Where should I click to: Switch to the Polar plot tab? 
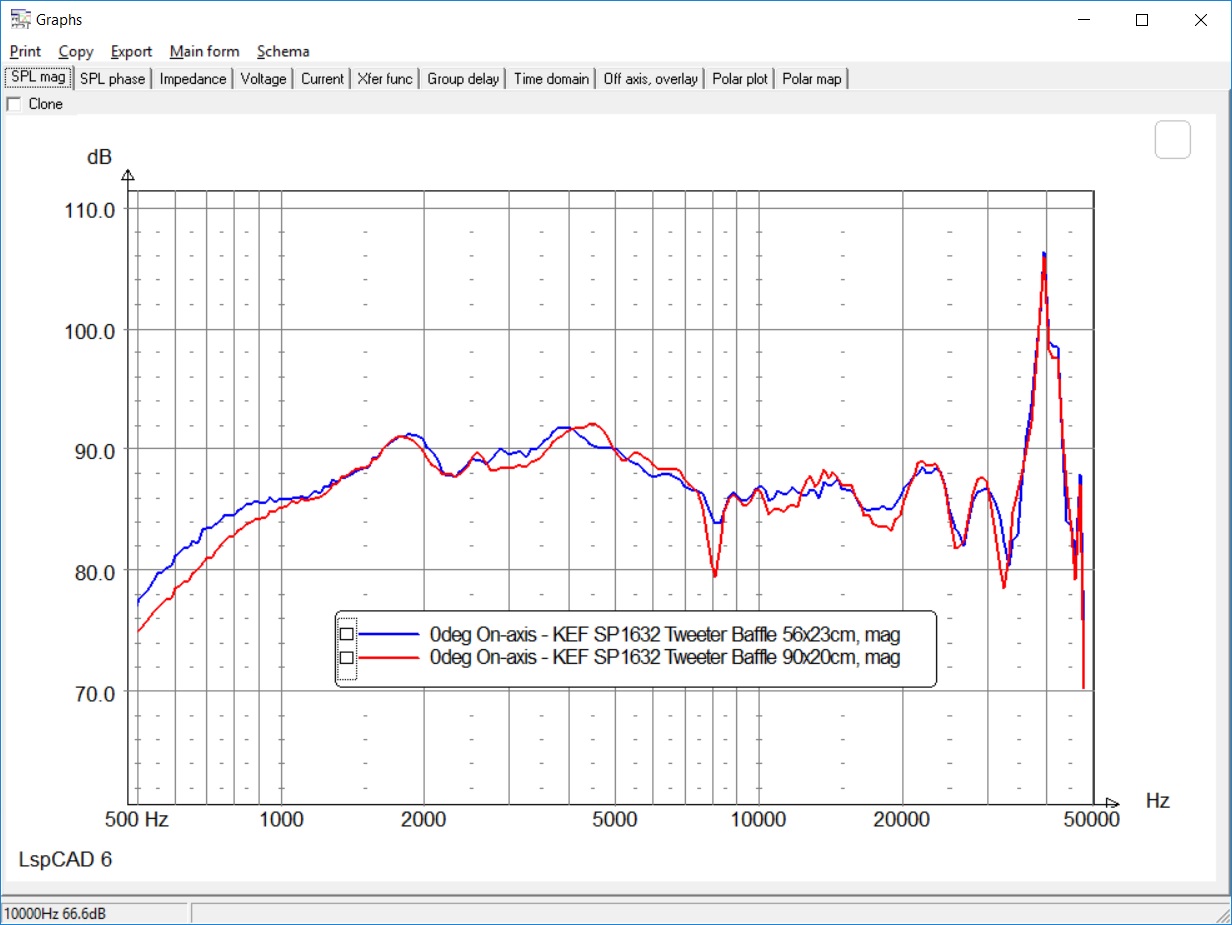pyautogui.click(x=740, y=79)
